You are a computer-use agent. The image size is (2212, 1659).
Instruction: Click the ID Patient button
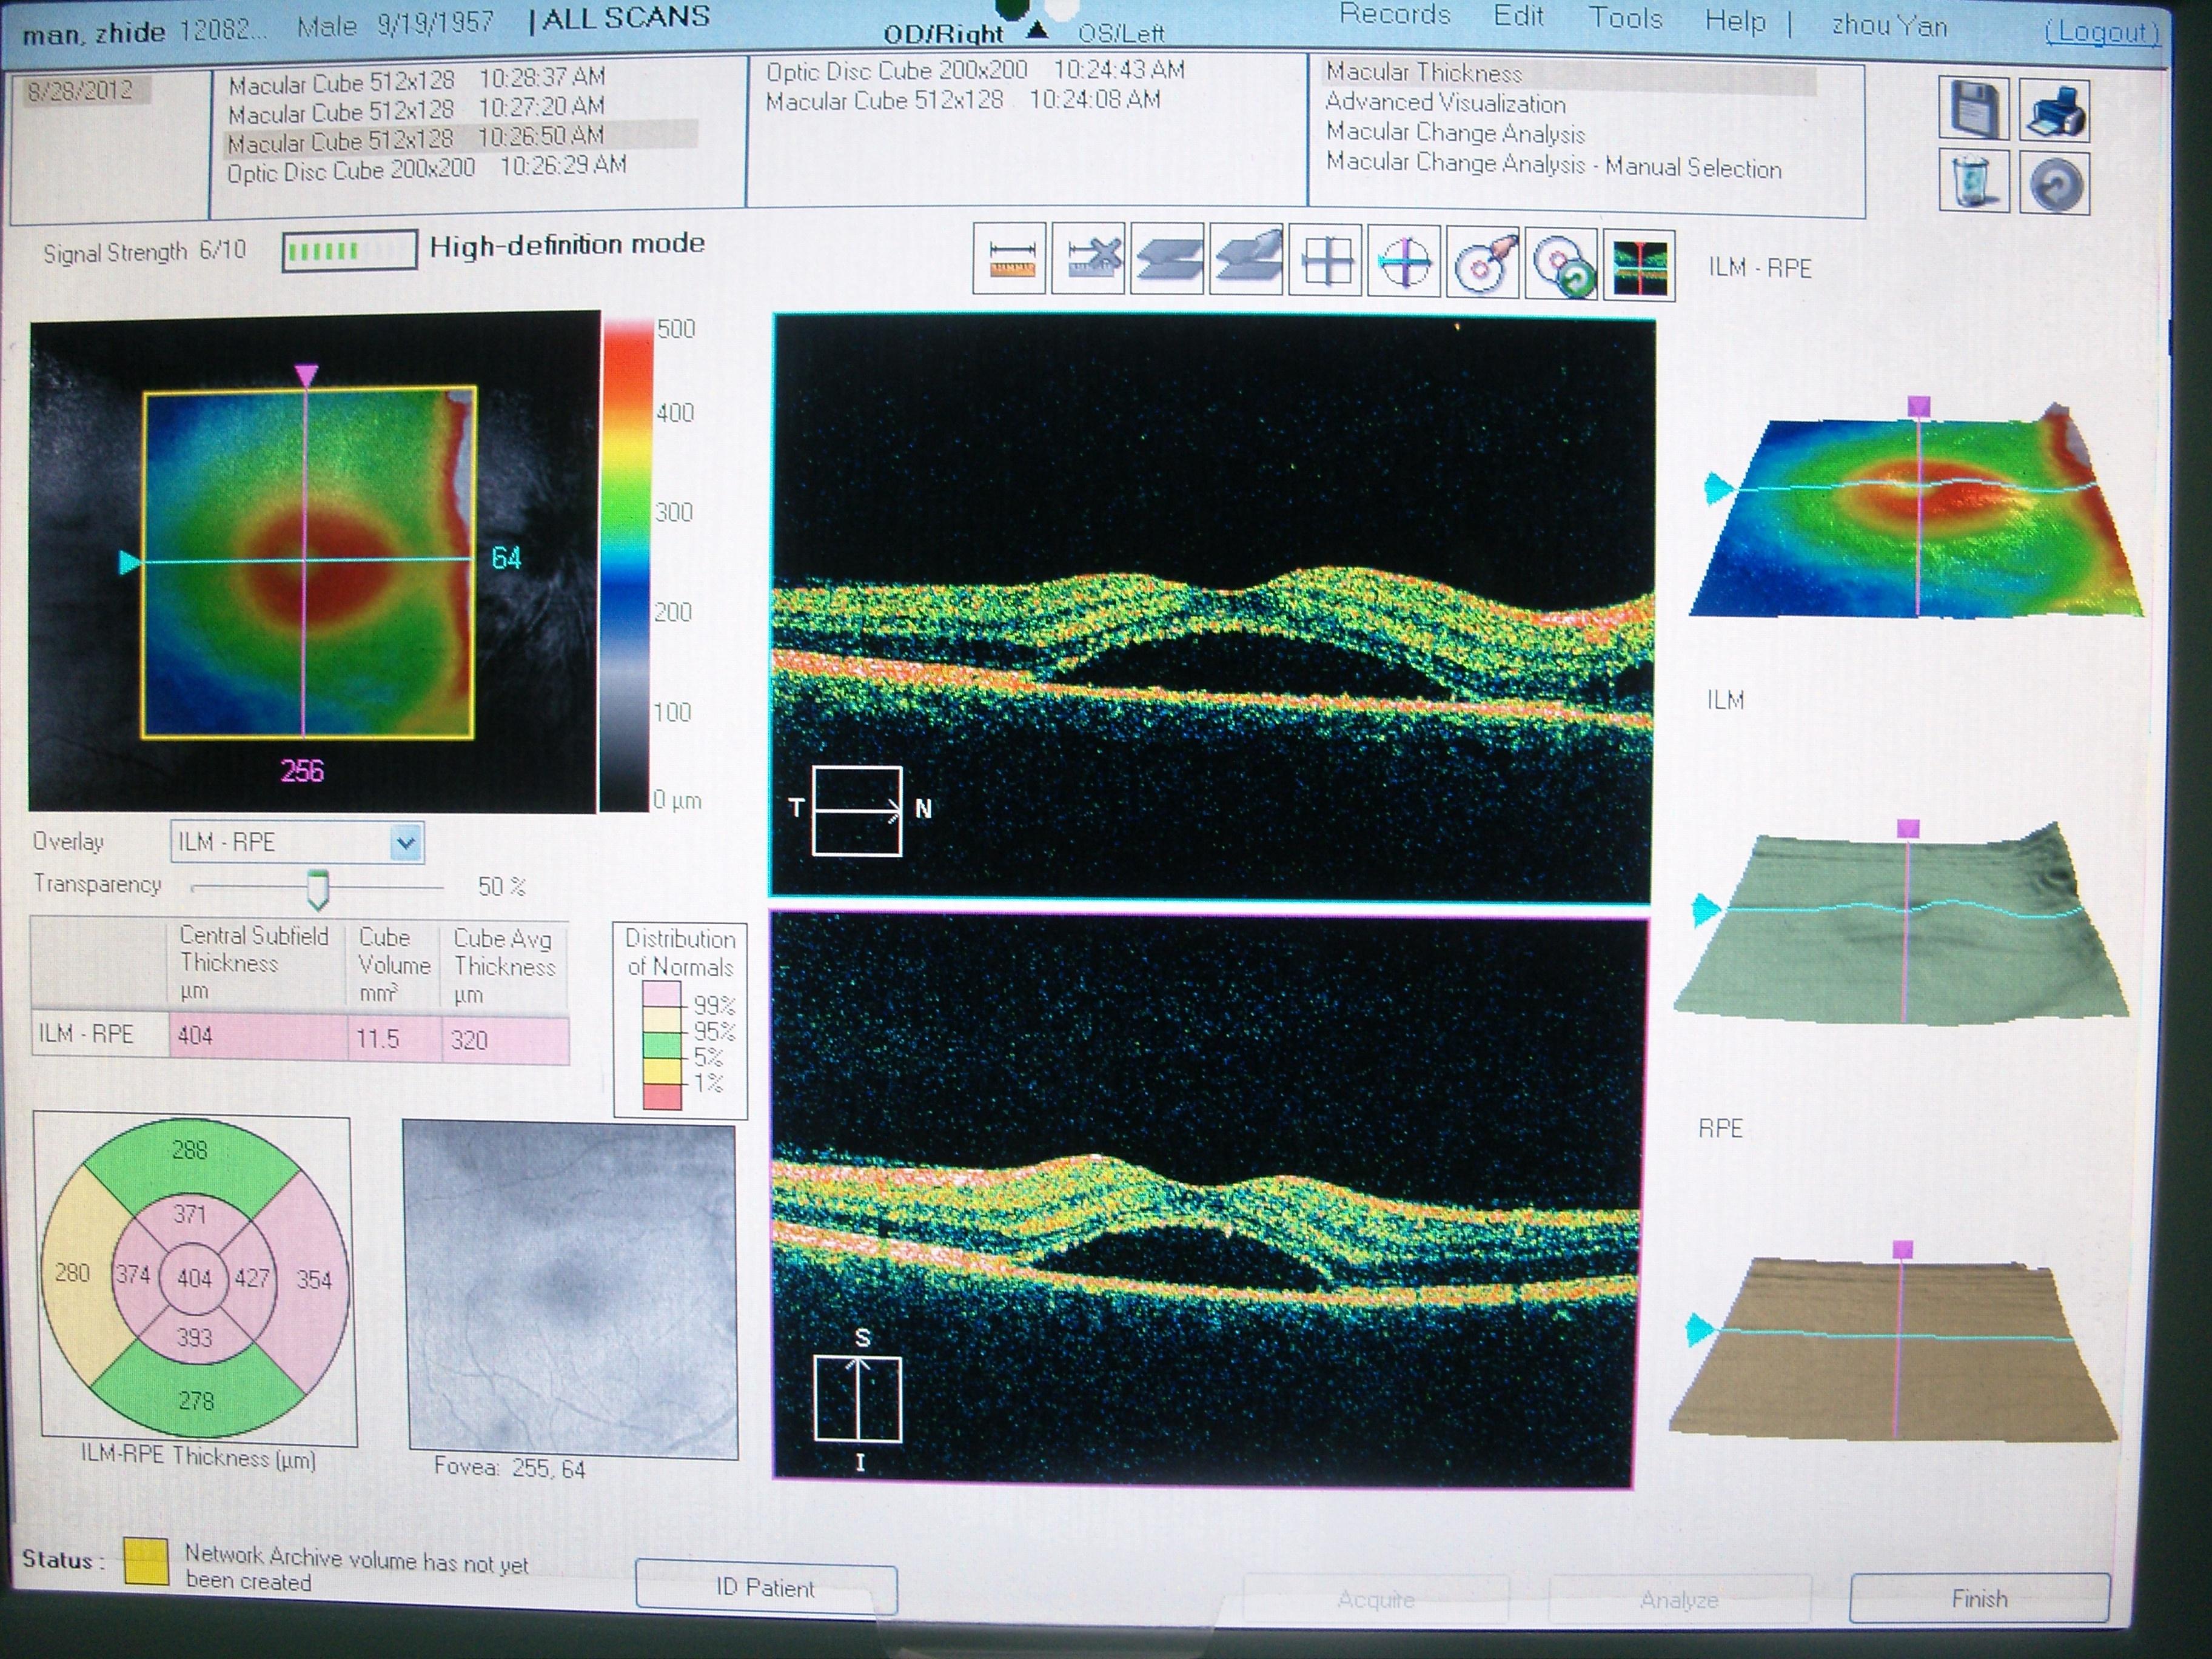(x=766, y=1588)
